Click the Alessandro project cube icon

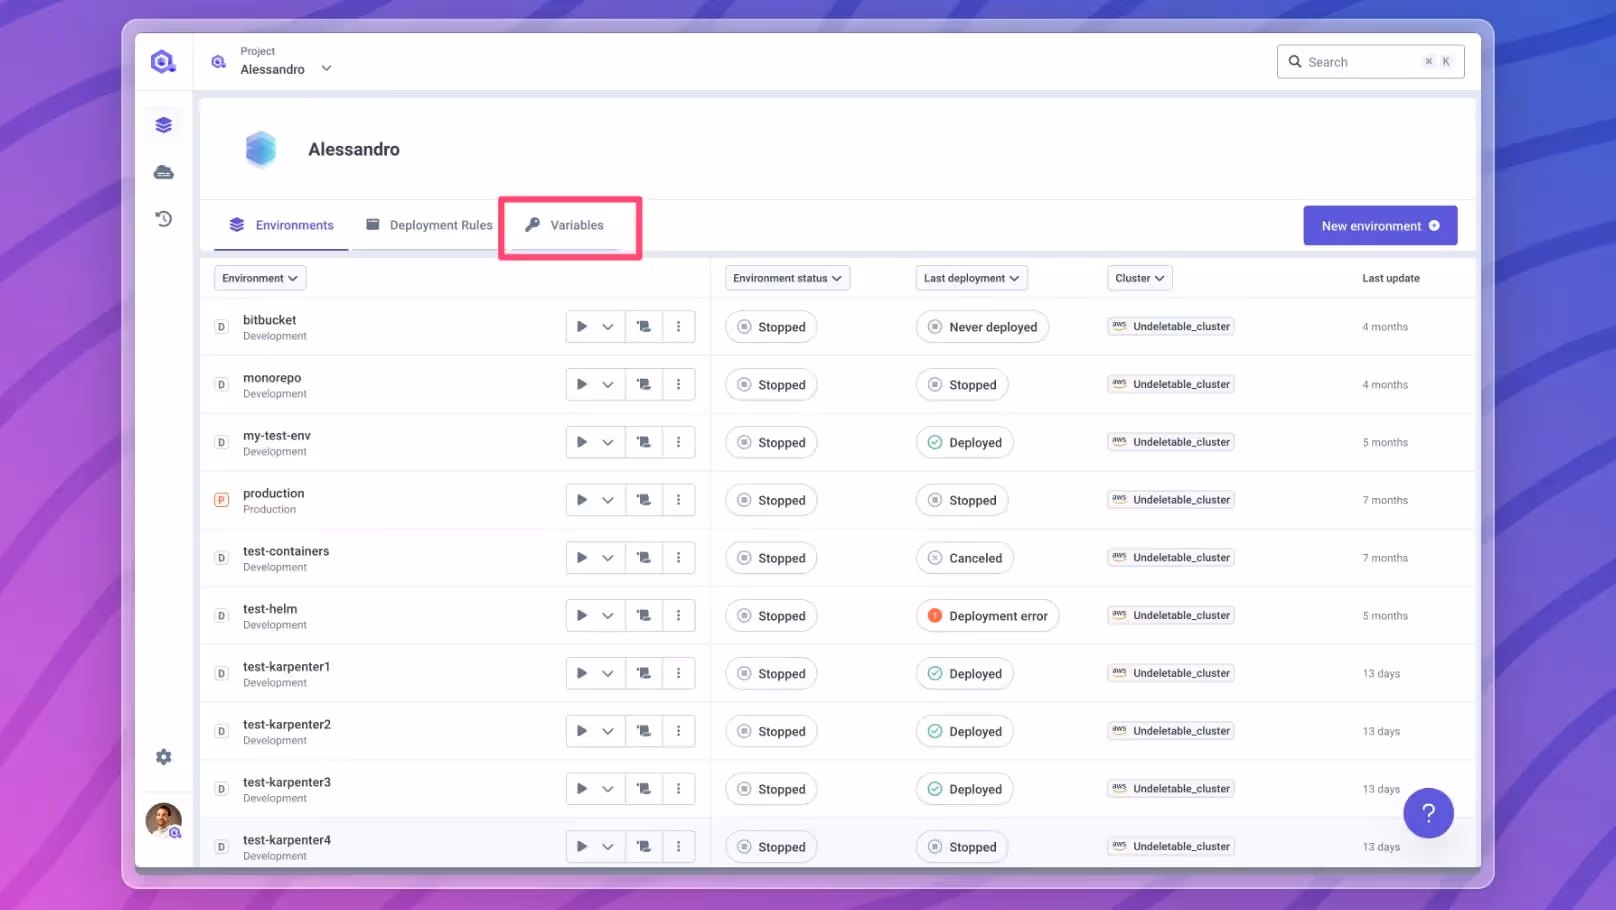261,149
